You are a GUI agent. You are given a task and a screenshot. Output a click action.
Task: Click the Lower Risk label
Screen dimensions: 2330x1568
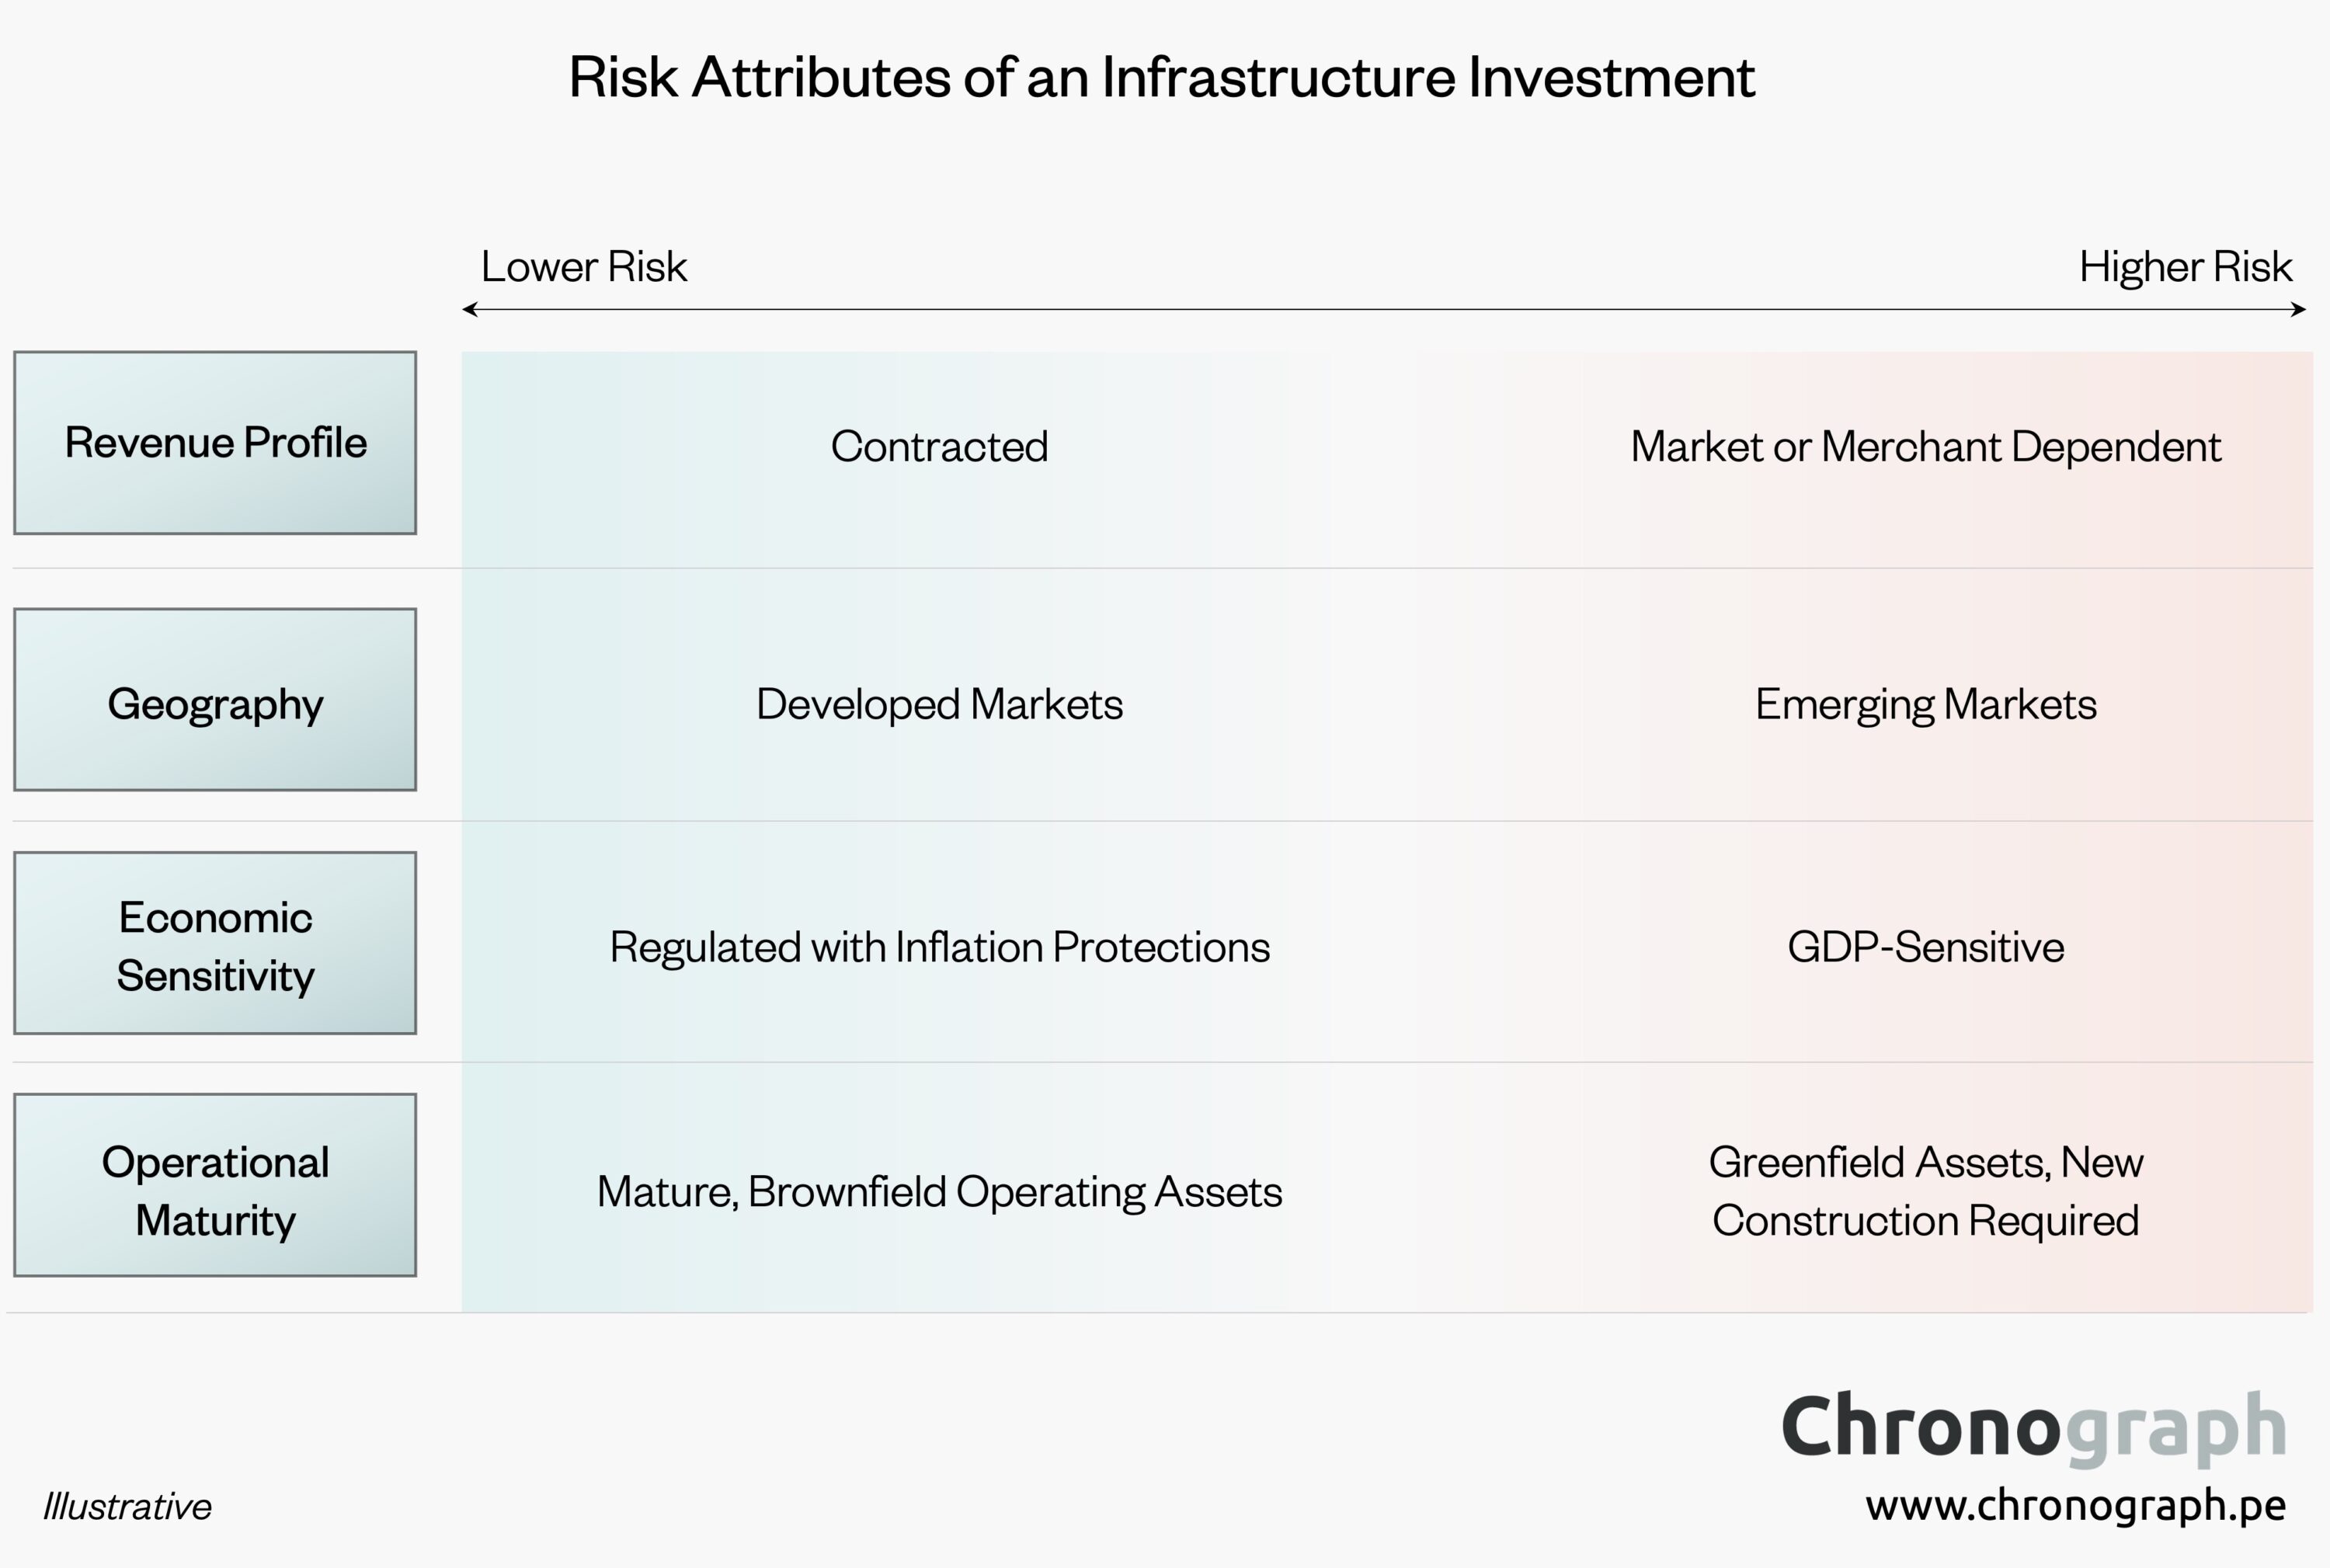[x=584, y=266]
